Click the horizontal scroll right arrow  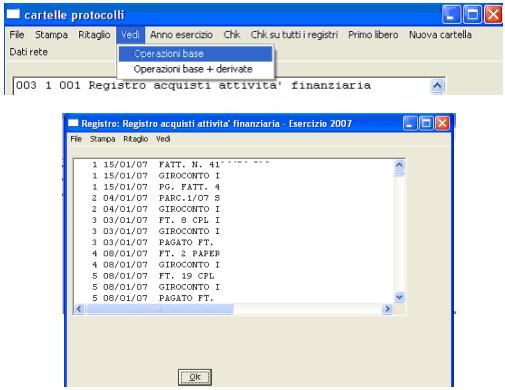(387, 309)
